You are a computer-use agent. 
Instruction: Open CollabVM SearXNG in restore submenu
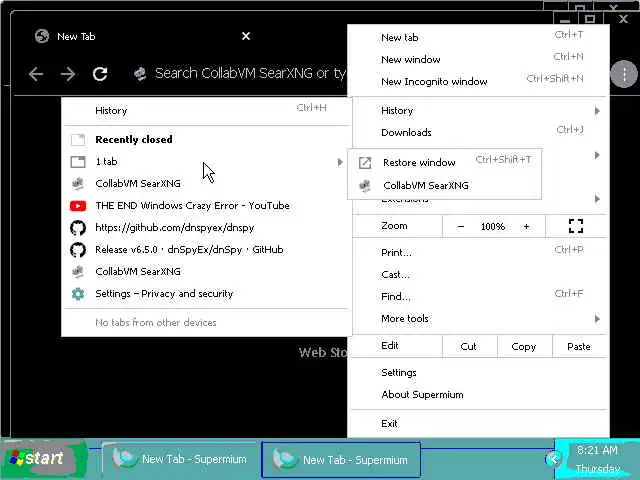[x=445, y=186]
